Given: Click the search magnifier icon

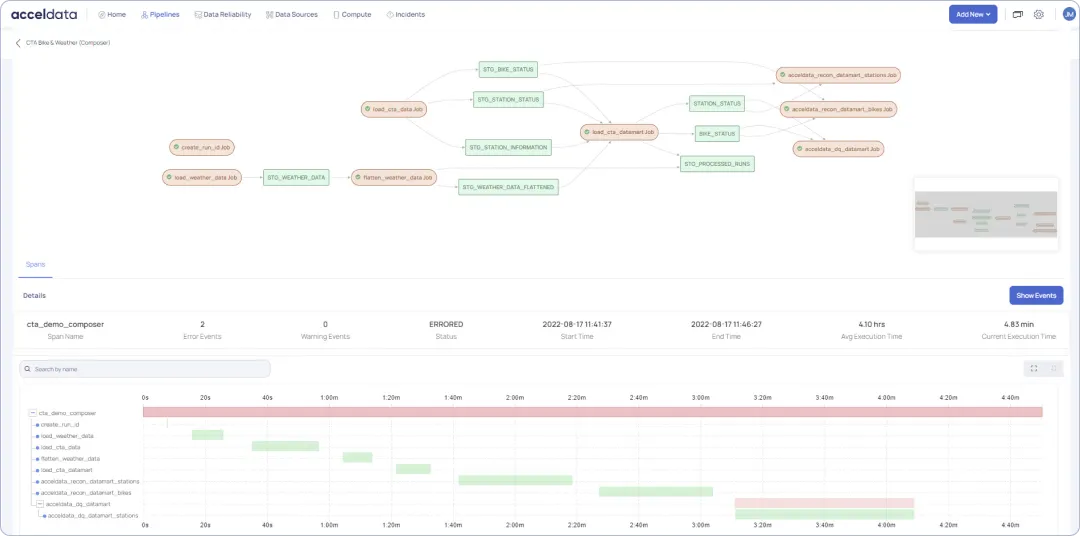Looking at the screenshot, I should tap(28, 369).
